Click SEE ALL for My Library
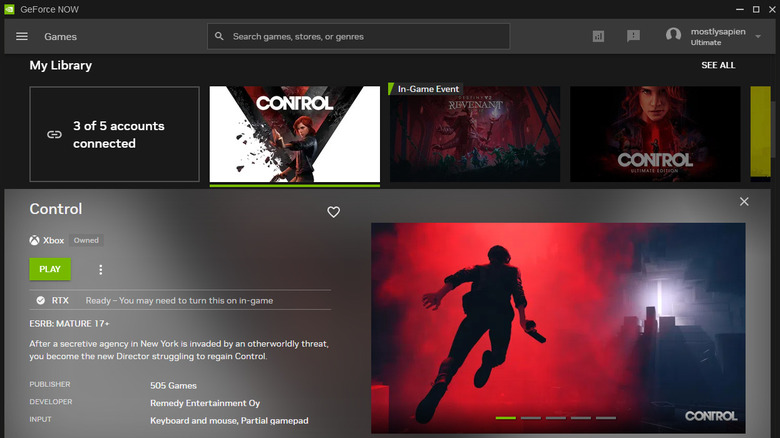780x438 pixels. pyautogui.click(x=718, y=66)
